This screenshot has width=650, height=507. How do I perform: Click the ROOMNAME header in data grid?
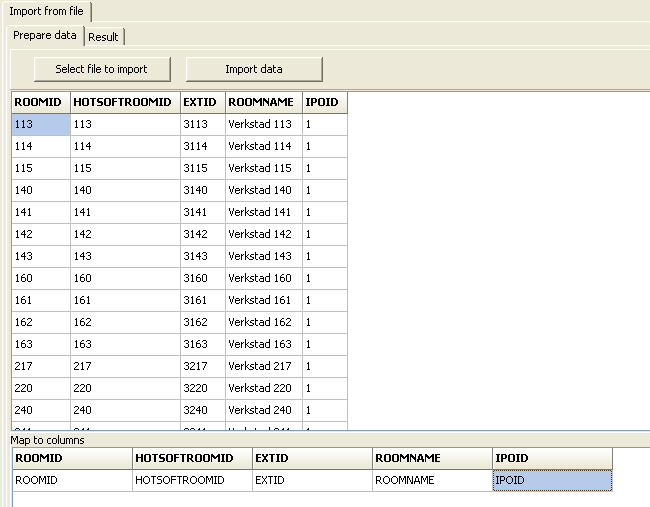(x=262, y=102)
